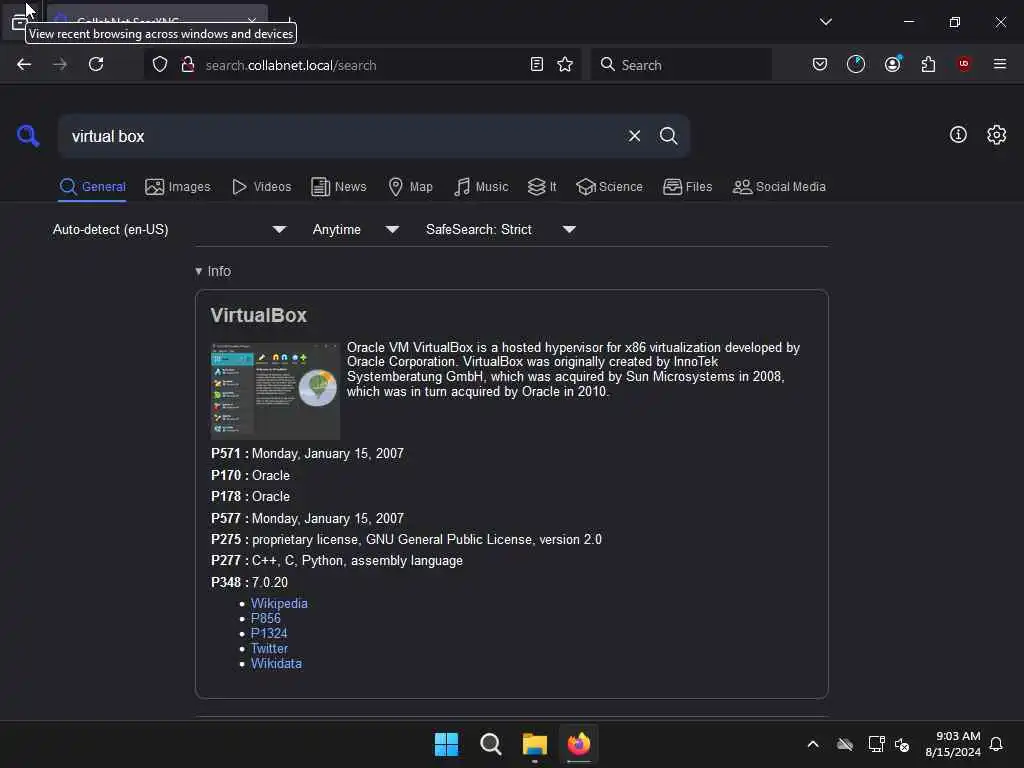
Task: Open the network display tray icon
Action: coord(876,744)
